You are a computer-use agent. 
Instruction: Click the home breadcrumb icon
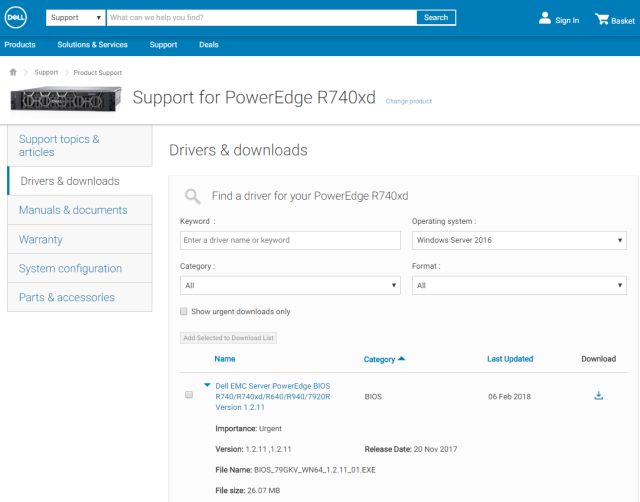[13, 72]
